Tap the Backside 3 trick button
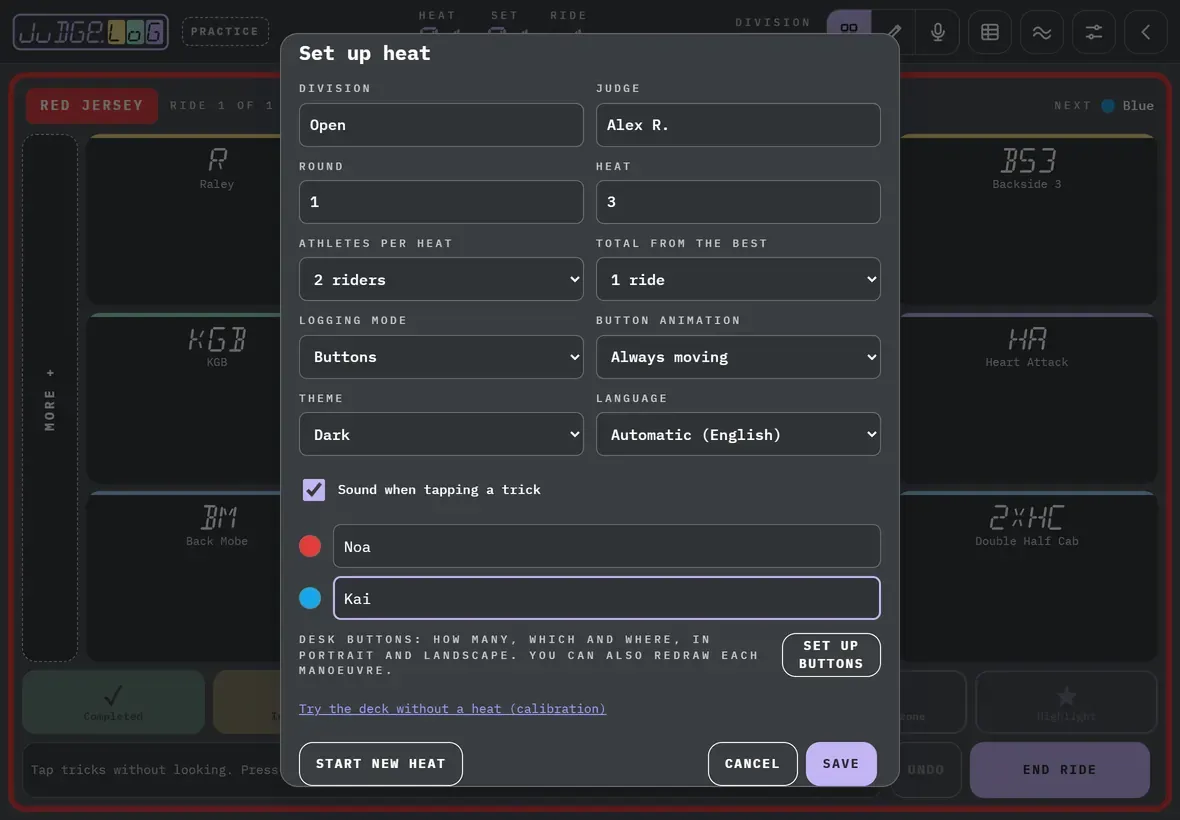Image resolution: width=1180 pixels, height=820 pixels. coord(1027,220)
